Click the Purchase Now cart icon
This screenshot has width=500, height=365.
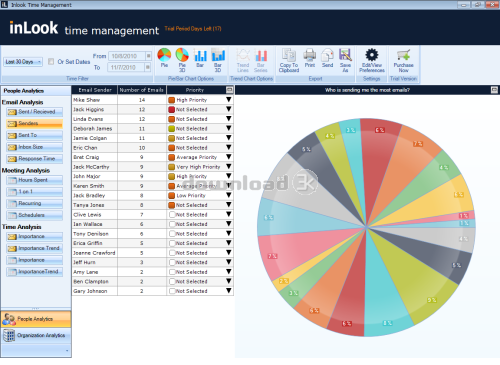click(403, 55)
